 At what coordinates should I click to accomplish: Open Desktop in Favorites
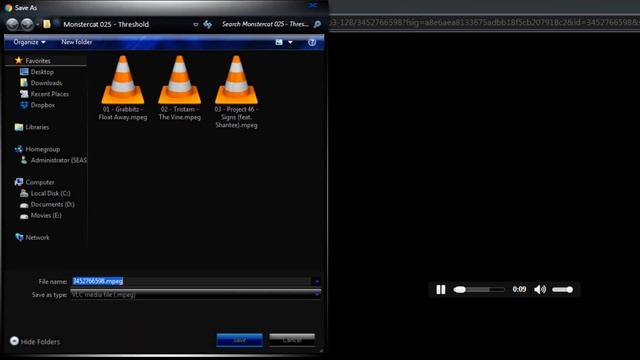click(42, 72)
